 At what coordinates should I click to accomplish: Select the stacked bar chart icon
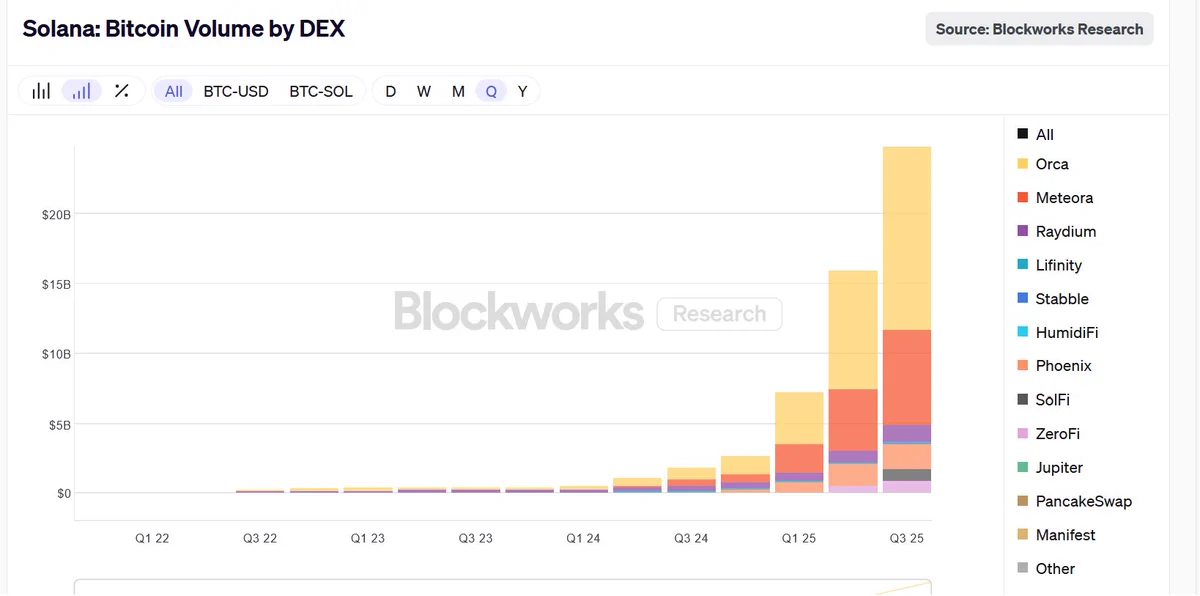[x=81, y=91]
